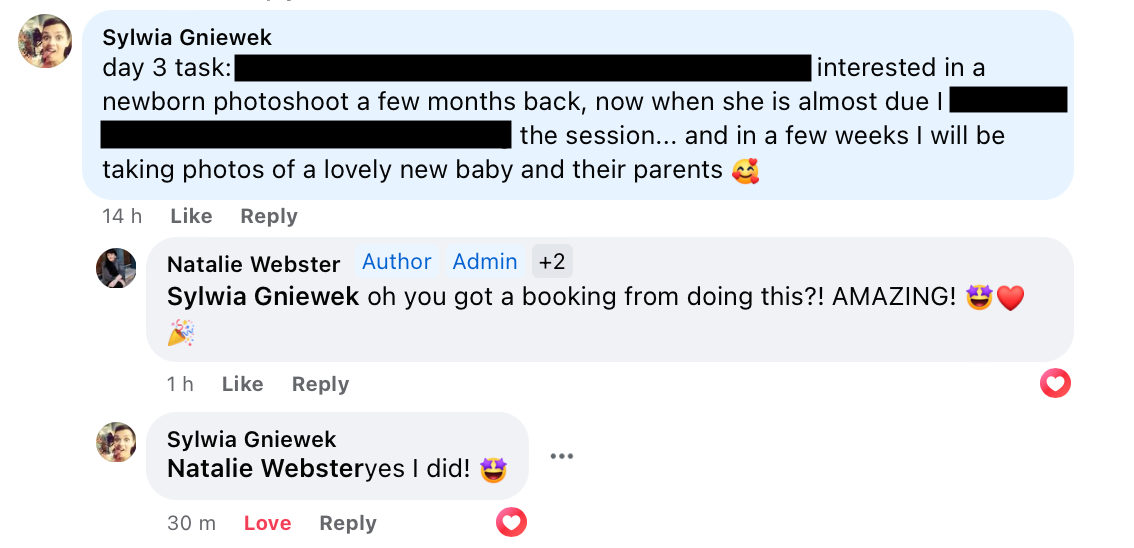Image resolution: width=1134 pixels, height=548 pixels.
Task: Toggle the Love reaction on the last reply
Action: click(x=267, y=523)
